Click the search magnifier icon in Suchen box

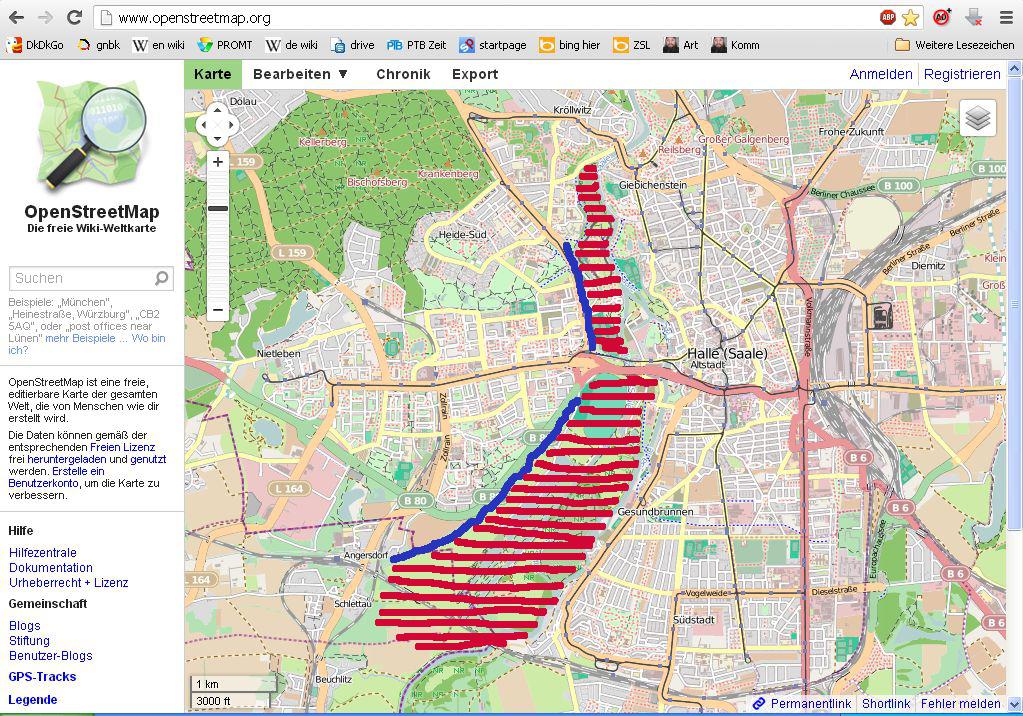click(x=162, y=278)
